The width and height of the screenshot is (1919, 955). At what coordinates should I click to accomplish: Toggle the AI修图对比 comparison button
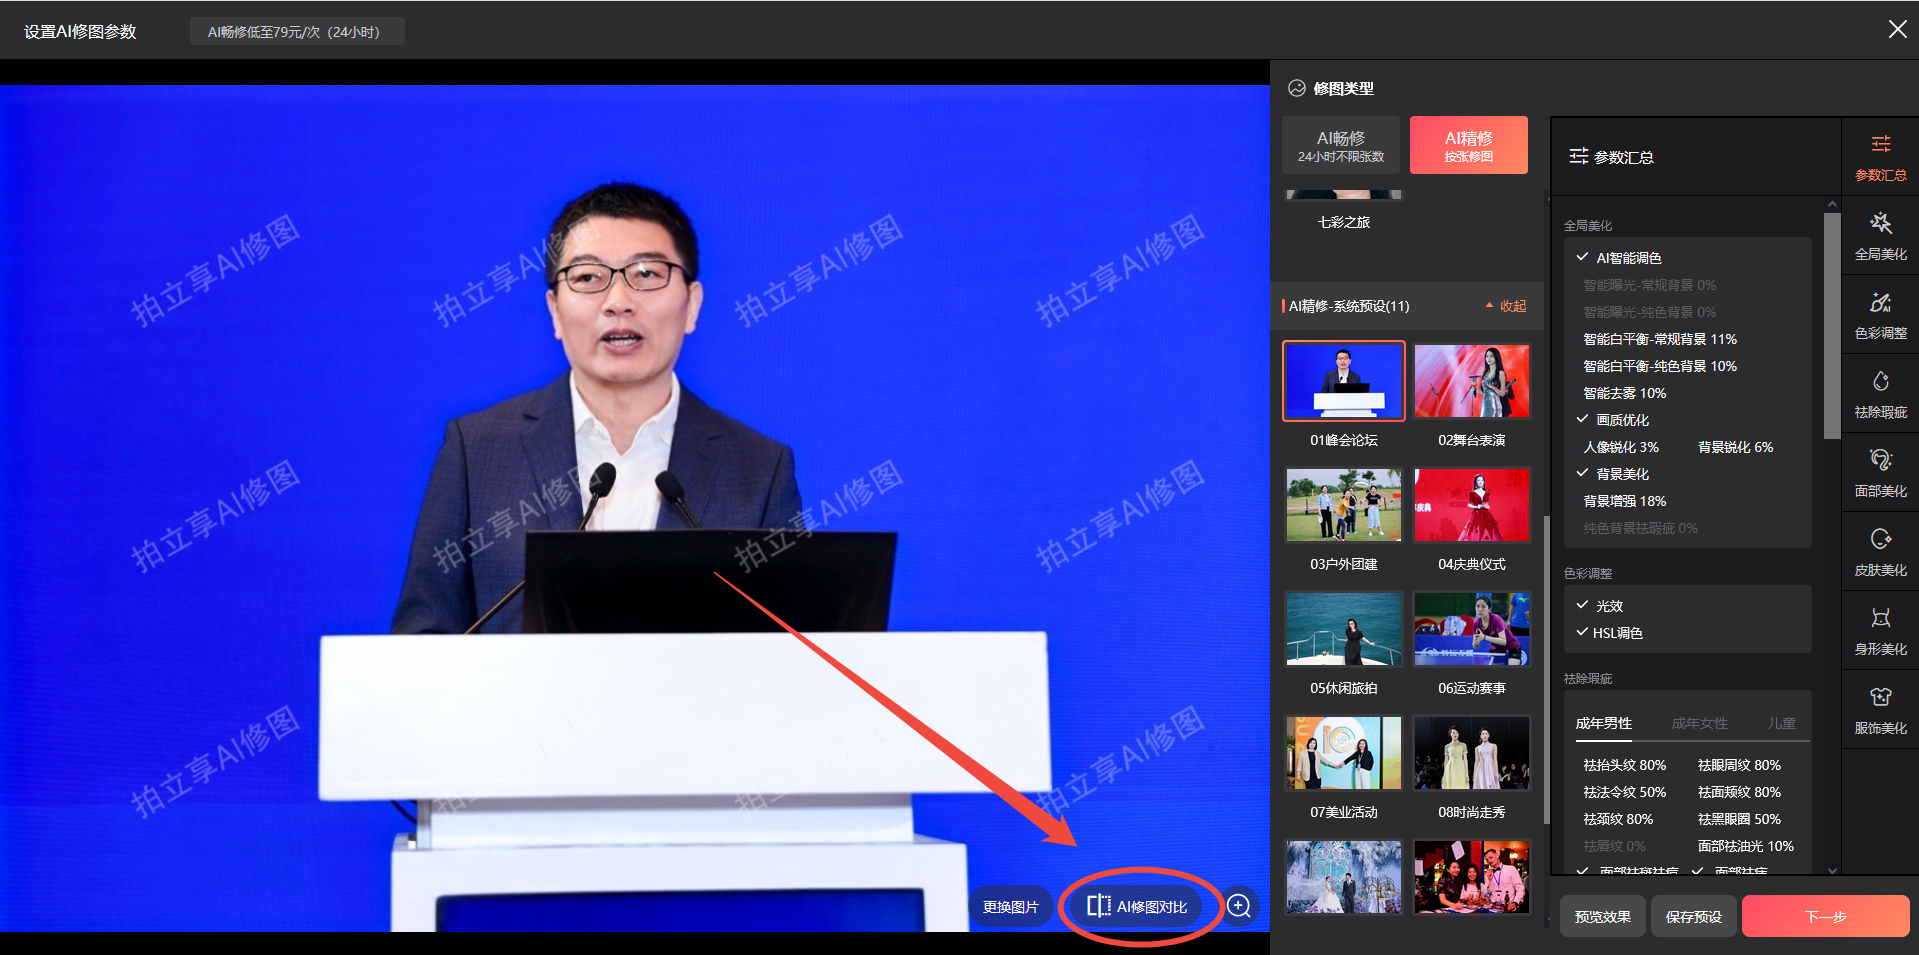[1138, 906]
